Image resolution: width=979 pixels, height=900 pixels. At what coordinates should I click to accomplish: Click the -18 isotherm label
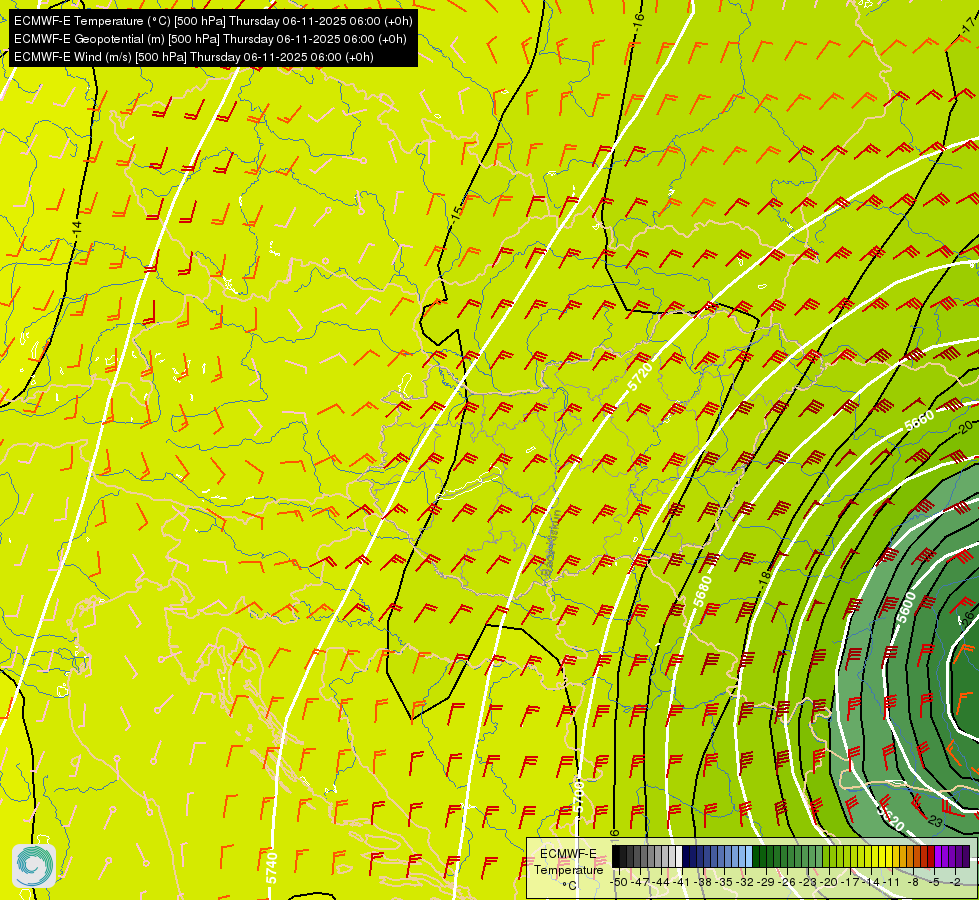(x=764, y=578)
